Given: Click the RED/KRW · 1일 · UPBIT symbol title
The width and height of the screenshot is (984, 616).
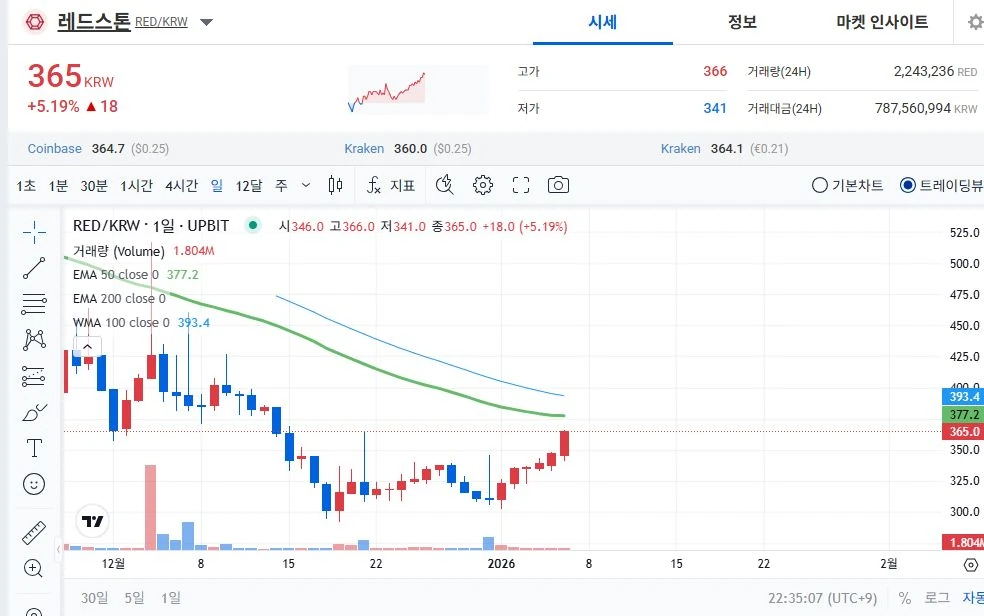Looking at the screenshot, I should point(151,226).
